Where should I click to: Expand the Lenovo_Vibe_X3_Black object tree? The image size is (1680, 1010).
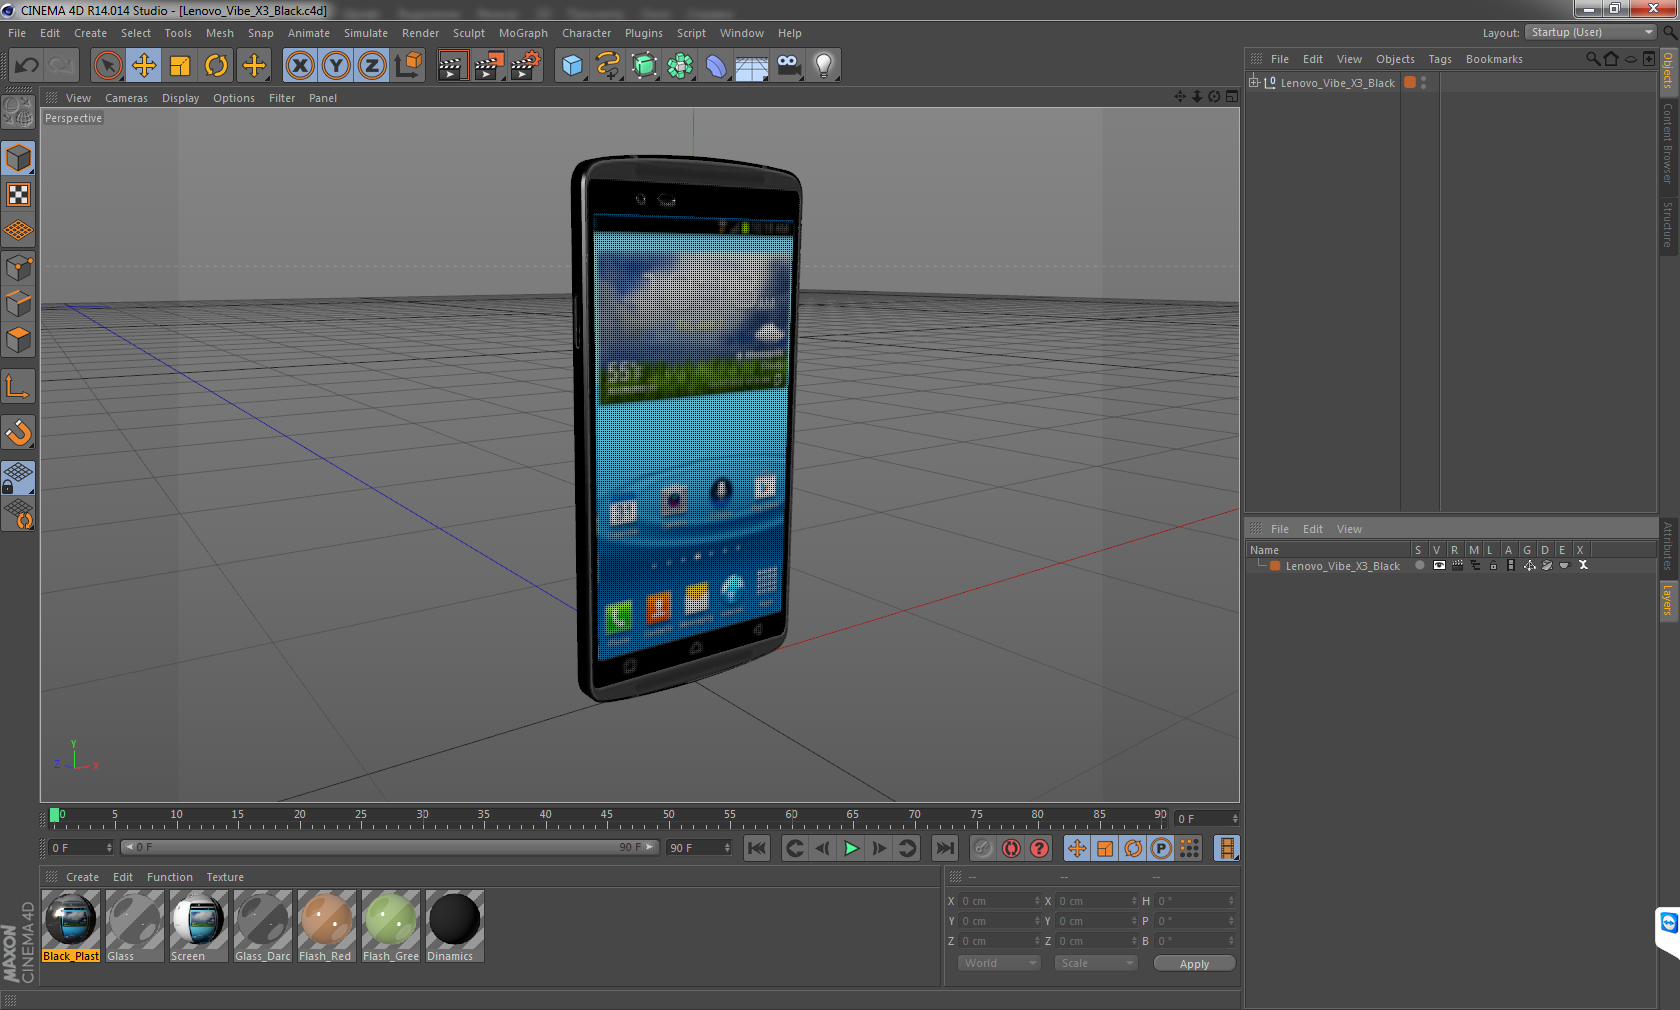coord(1254,82)
